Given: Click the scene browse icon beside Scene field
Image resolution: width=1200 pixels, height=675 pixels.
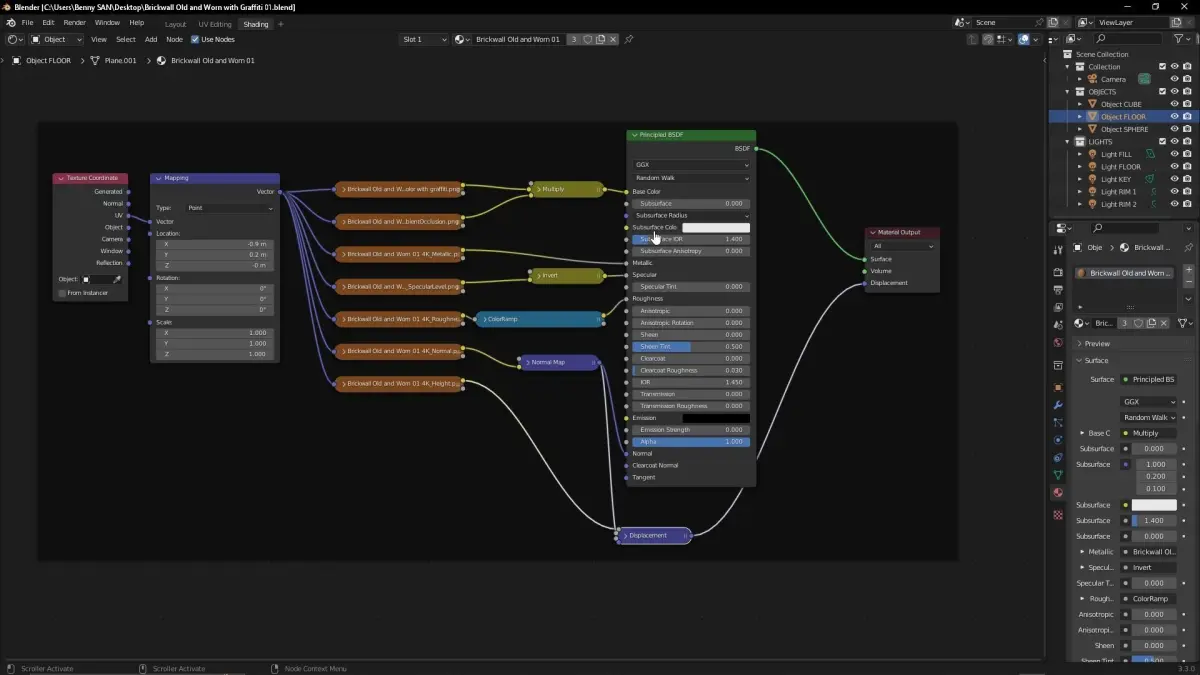Looking at the screenshot, I should pyautogui.click(x=962, y=22).
